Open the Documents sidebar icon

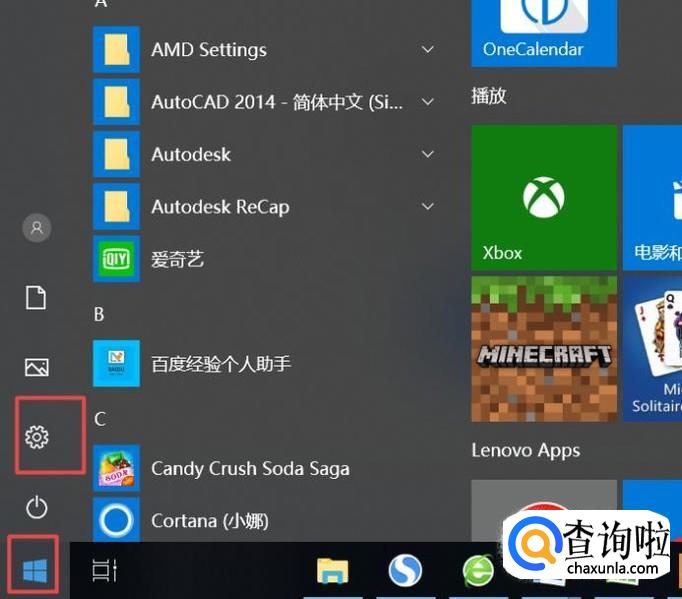(36, 298)
